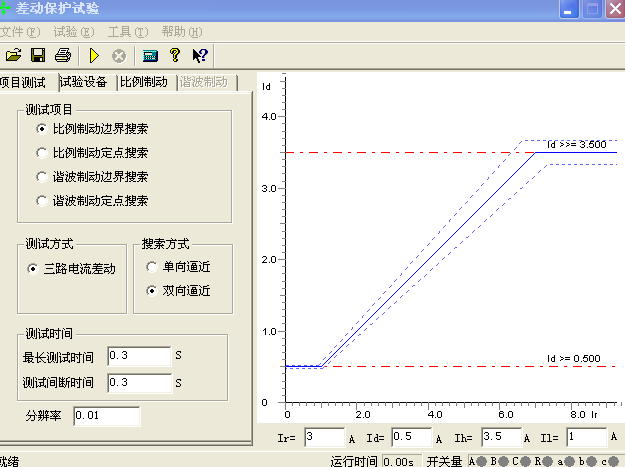The image size is (625, 467).
Task: Click the Id >= 0.500 chart label
Action: click(574, 359)
